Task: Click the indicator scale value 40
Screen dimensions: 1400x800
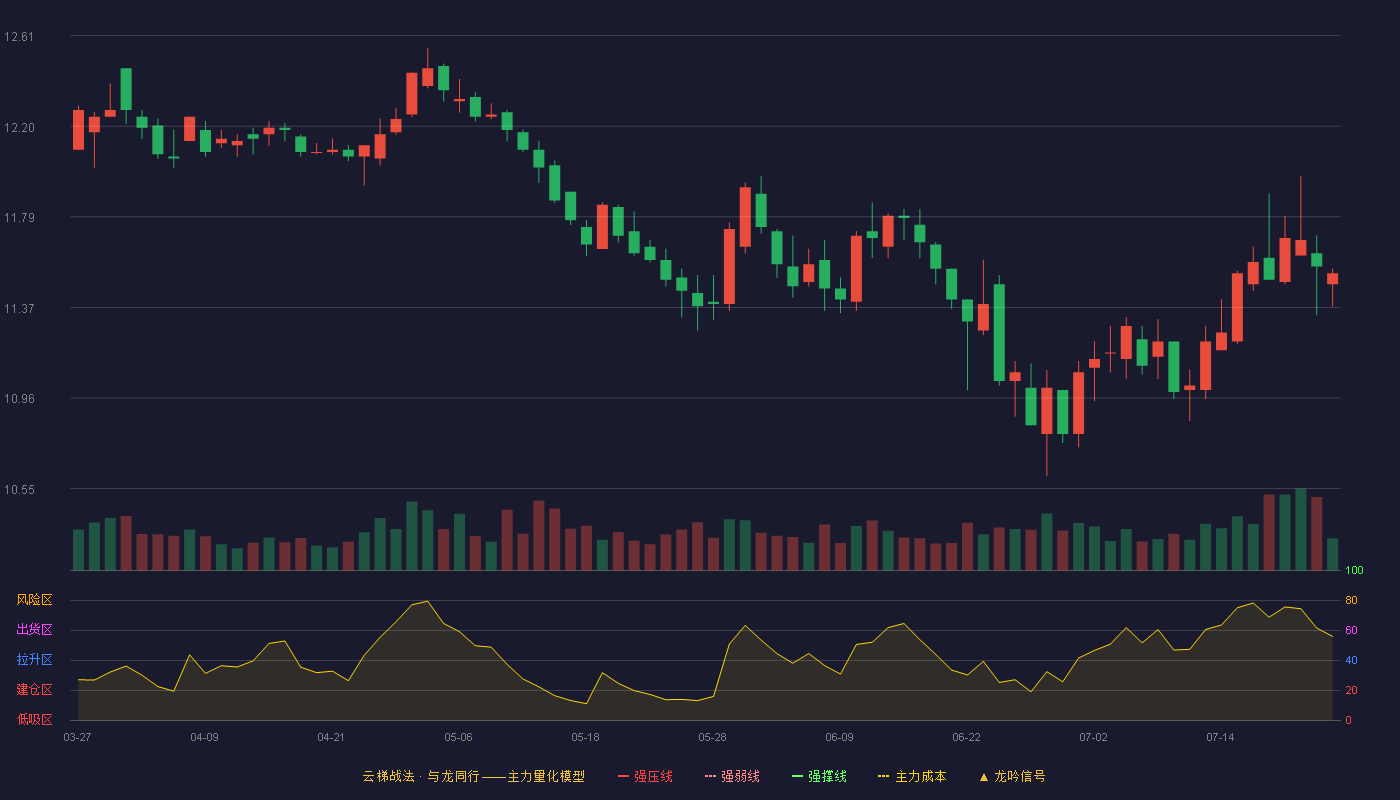Action: tap(1351, 660)
